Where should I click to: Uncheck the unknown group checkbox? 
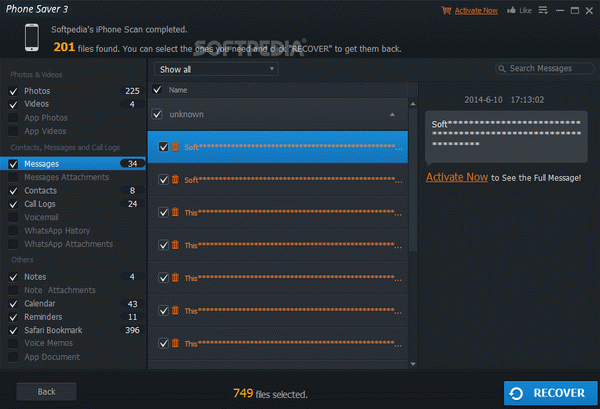[157, 114]
